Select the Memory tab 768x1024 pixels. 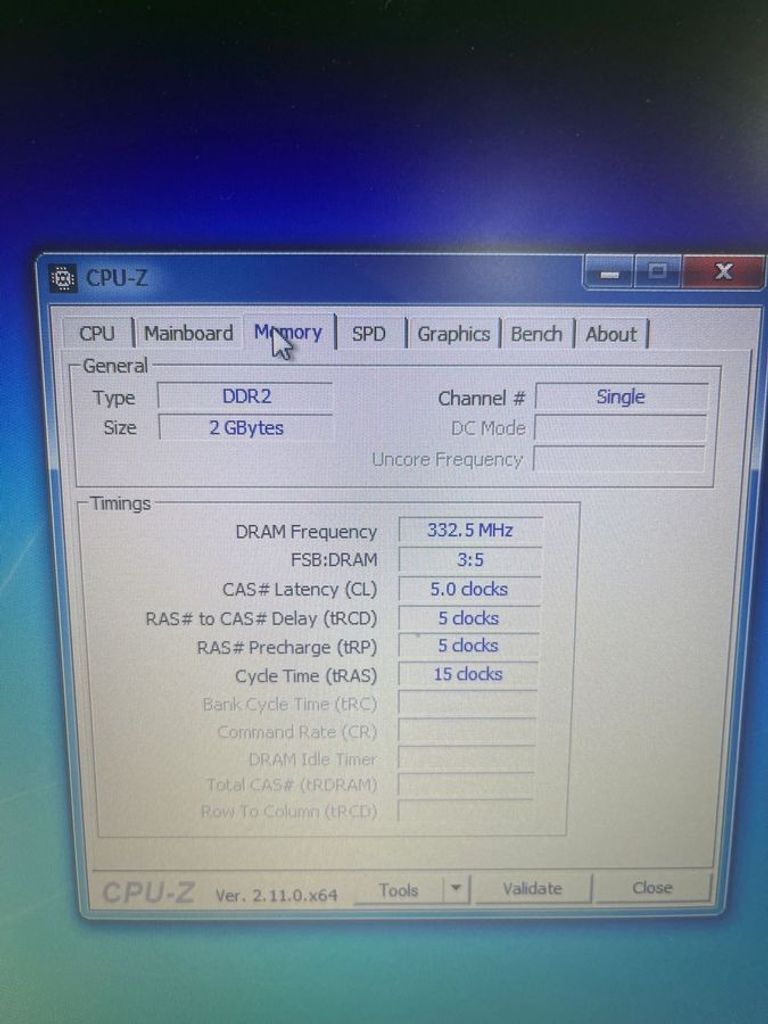(288, 332)
